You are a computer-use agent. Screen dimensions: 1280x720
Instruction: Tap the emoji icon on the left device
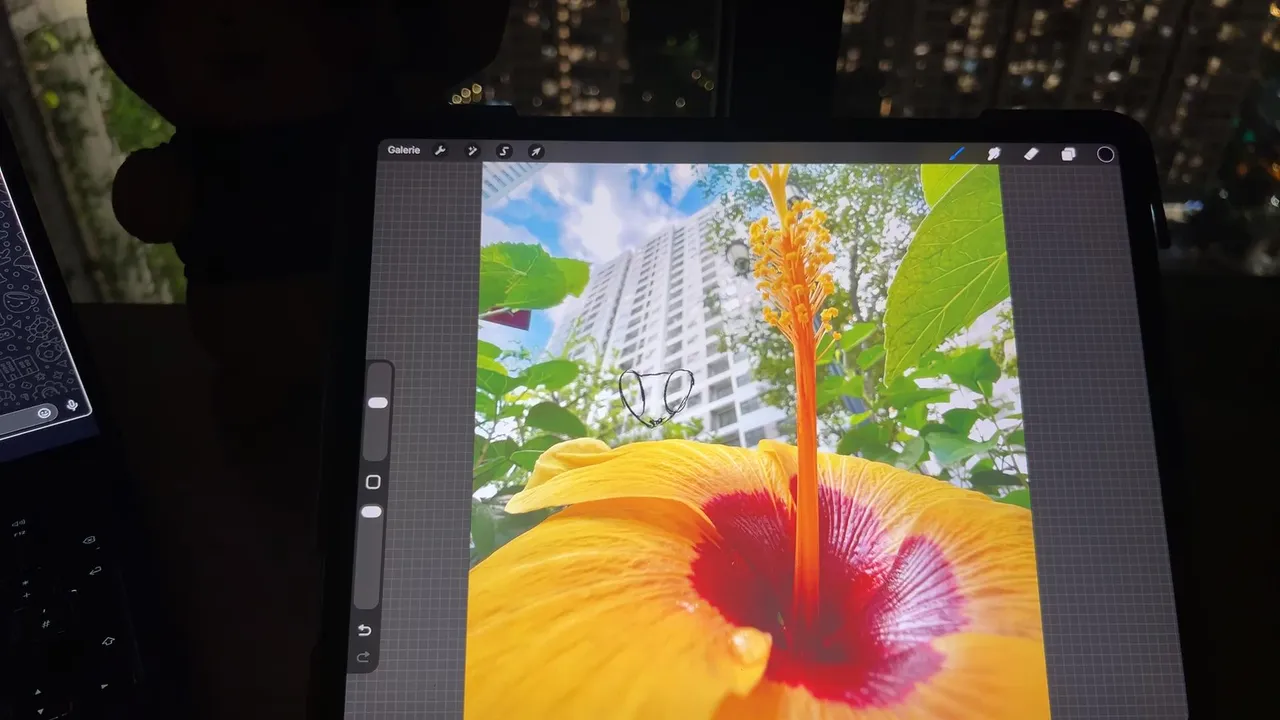(44, 413)
